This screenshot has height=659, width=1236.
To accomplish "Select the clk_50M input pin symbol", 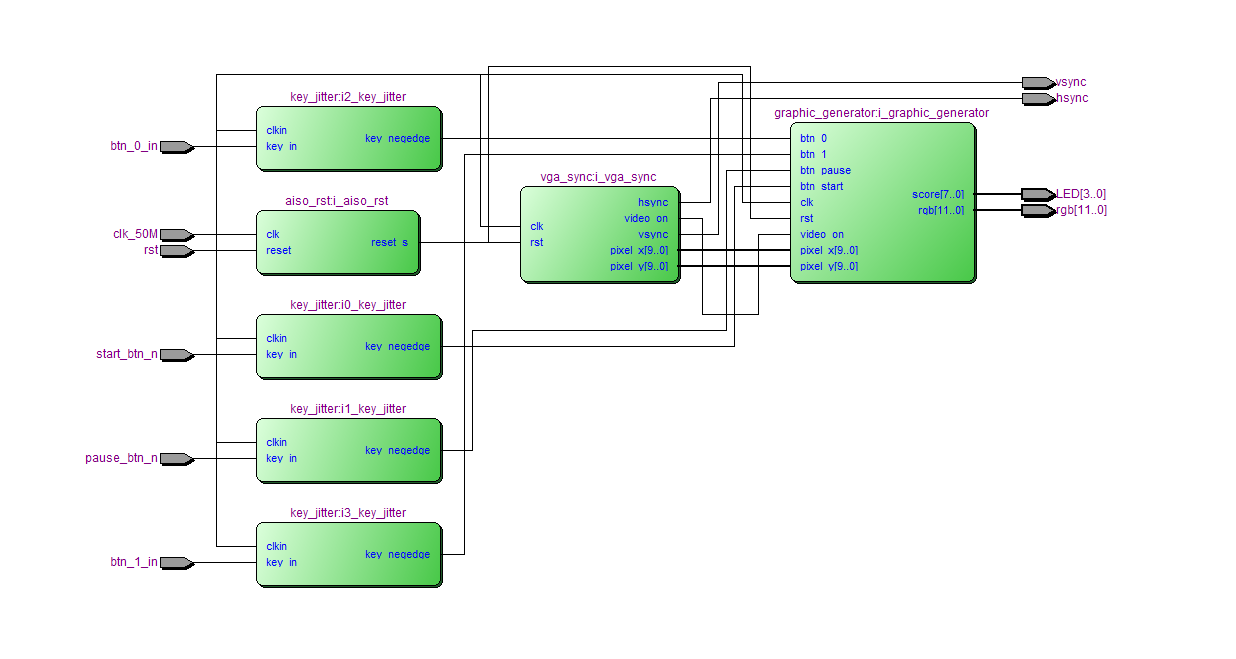I will pyautogui.click(x=176, y=234).
